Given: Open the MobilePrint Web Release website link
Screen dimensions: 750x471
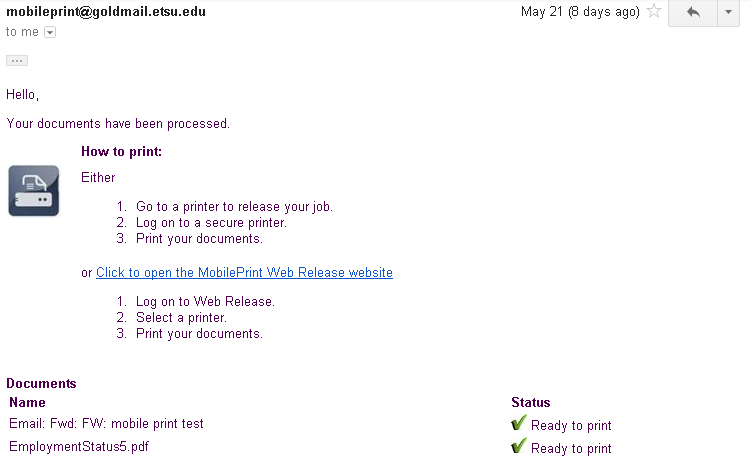Looking at the screenshot, I should (x=244, y=273).
